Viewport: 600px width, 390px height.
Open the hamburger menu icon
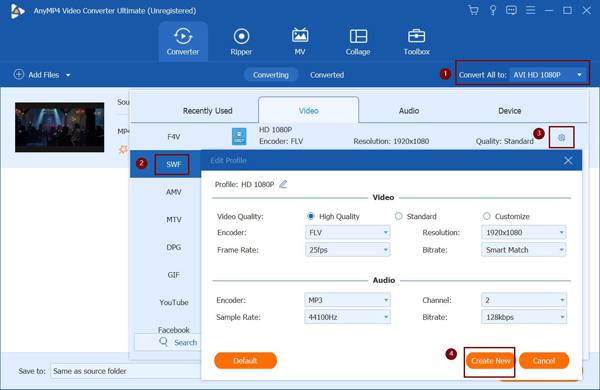click(530, 10)
